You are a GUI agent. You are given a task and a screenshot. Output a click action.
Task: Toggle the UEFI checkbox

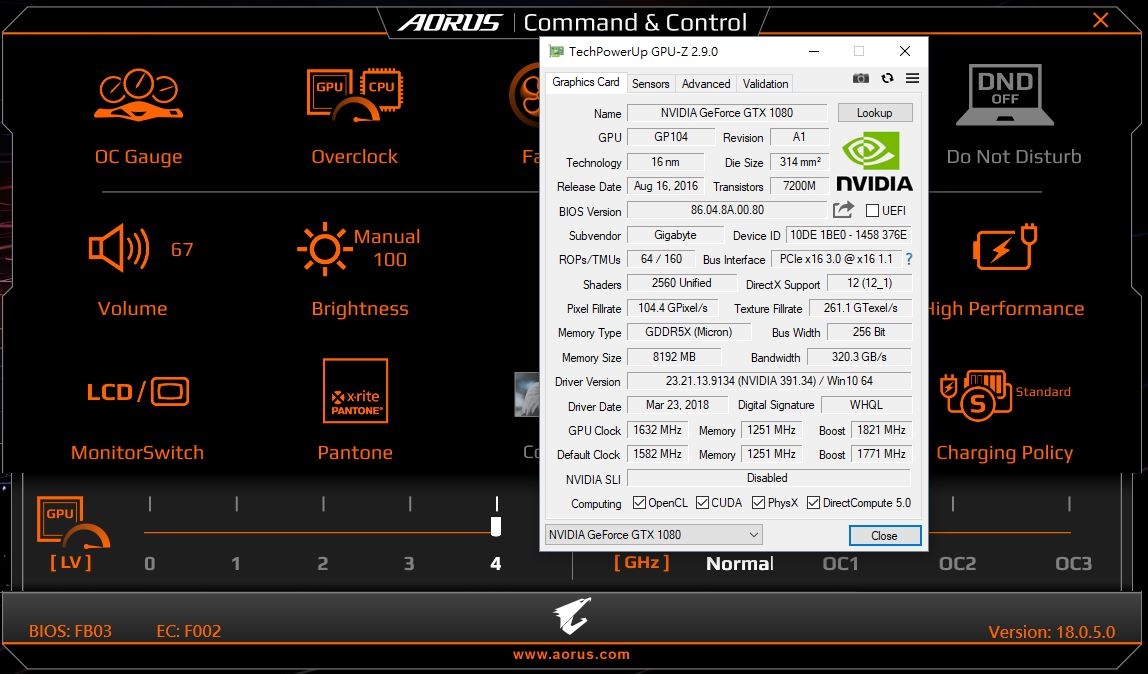point(872,211)
